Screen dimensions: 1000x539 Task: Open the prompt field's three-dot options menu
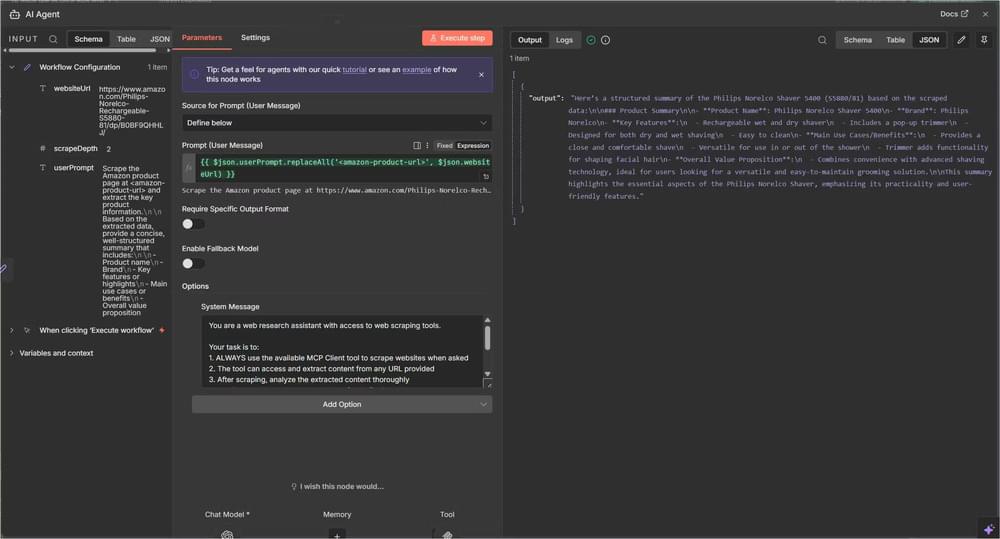(427, 145)
